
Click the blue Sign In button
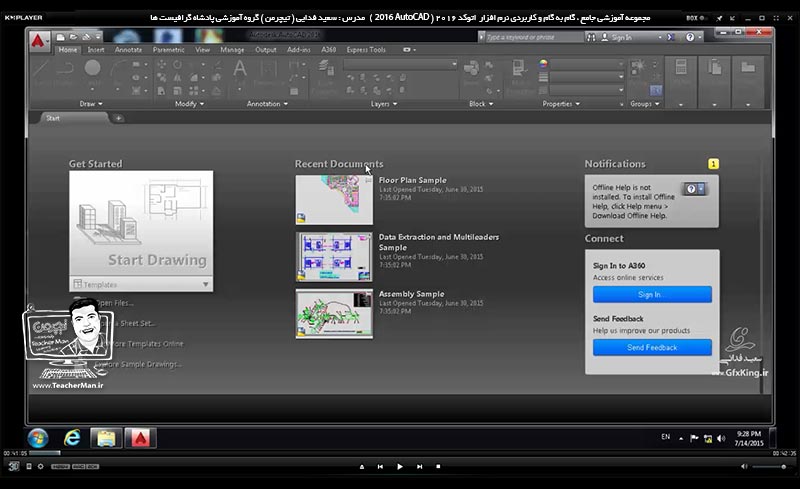coord(652,294)
